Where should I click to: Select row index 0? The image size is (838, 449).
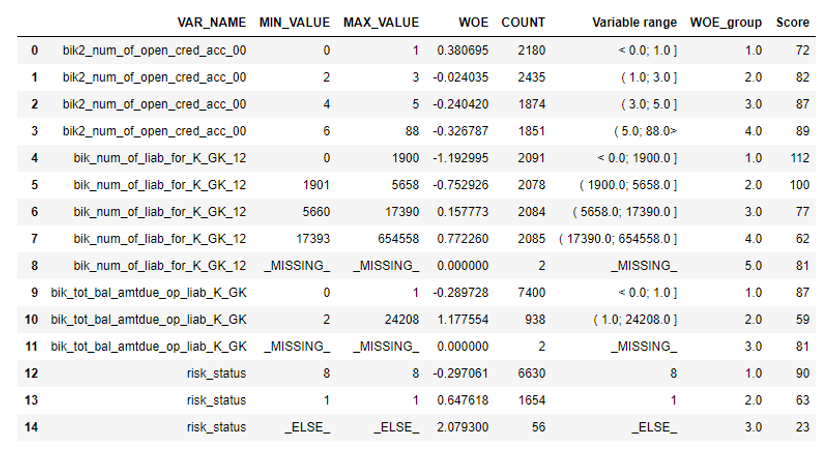[x=34, y=50]
